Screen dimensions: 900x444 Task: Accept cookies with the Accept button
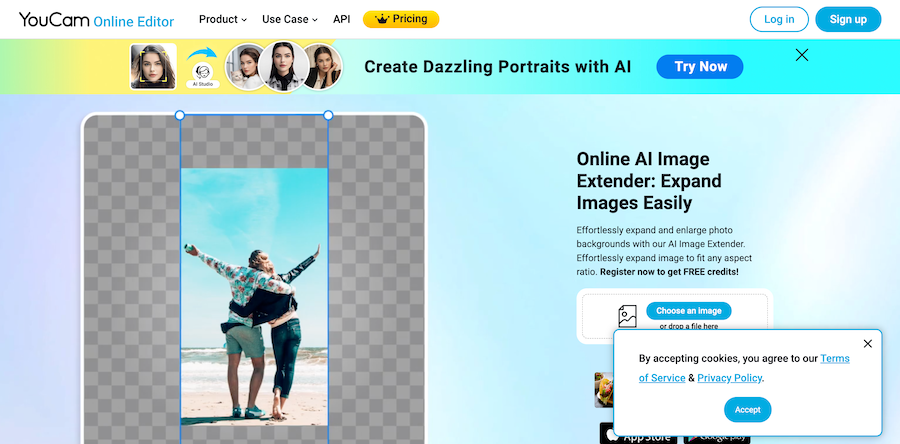[x=747, y=410]
